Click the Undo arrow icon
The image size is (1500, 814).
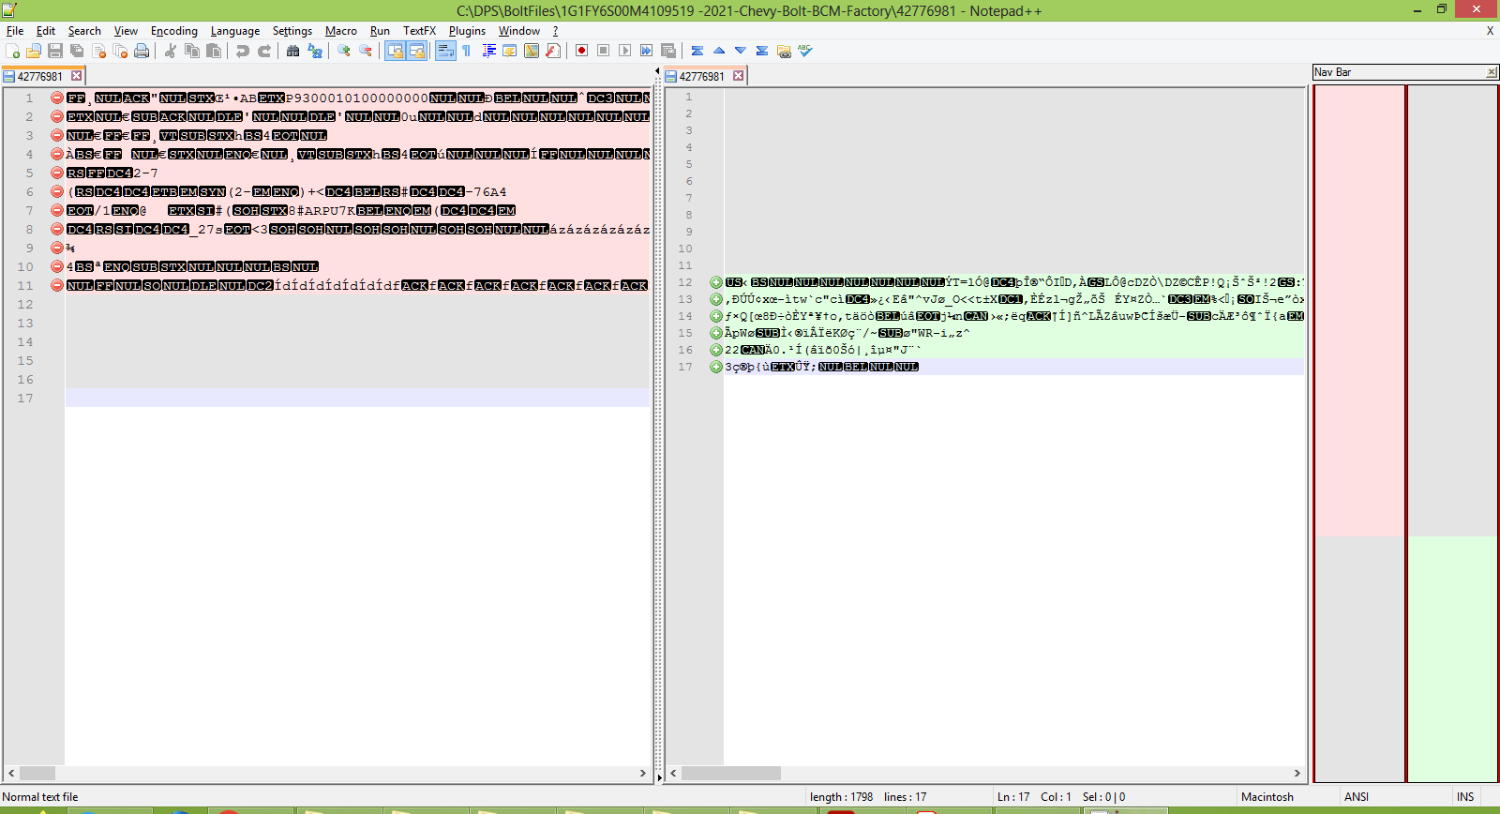[242, 51]
